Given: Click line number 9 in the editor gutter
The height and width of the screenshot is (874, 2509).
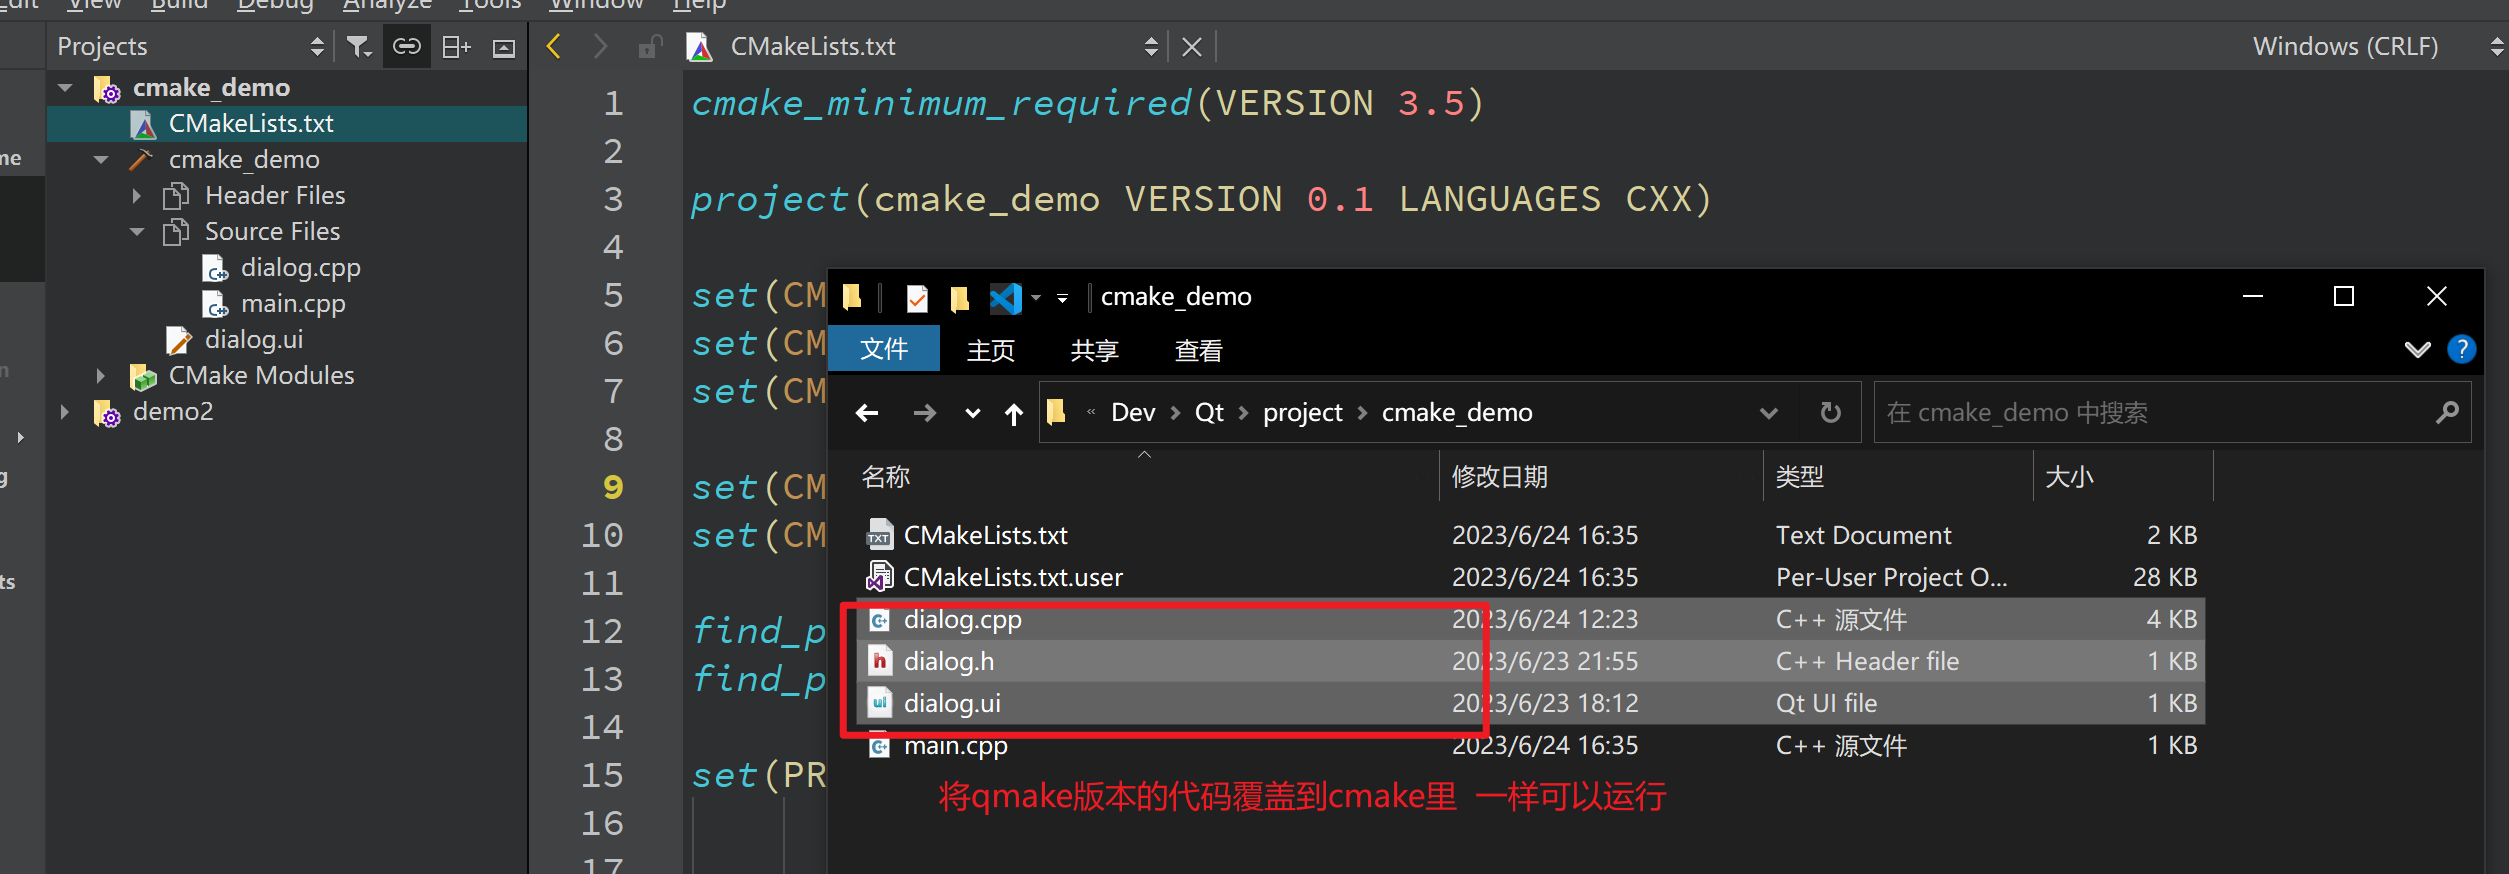Looking at the screenshot, I should (x=612, y=487).
